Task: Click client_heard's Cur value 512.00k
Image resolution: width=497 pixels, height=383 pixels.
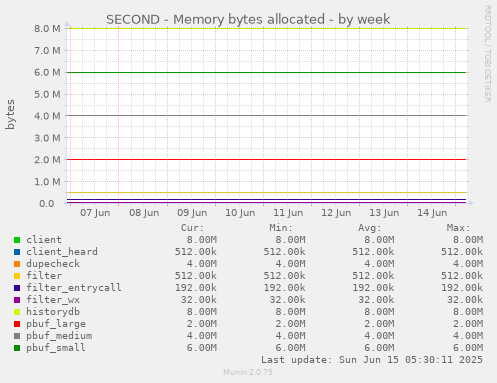Action: point(196,252)
